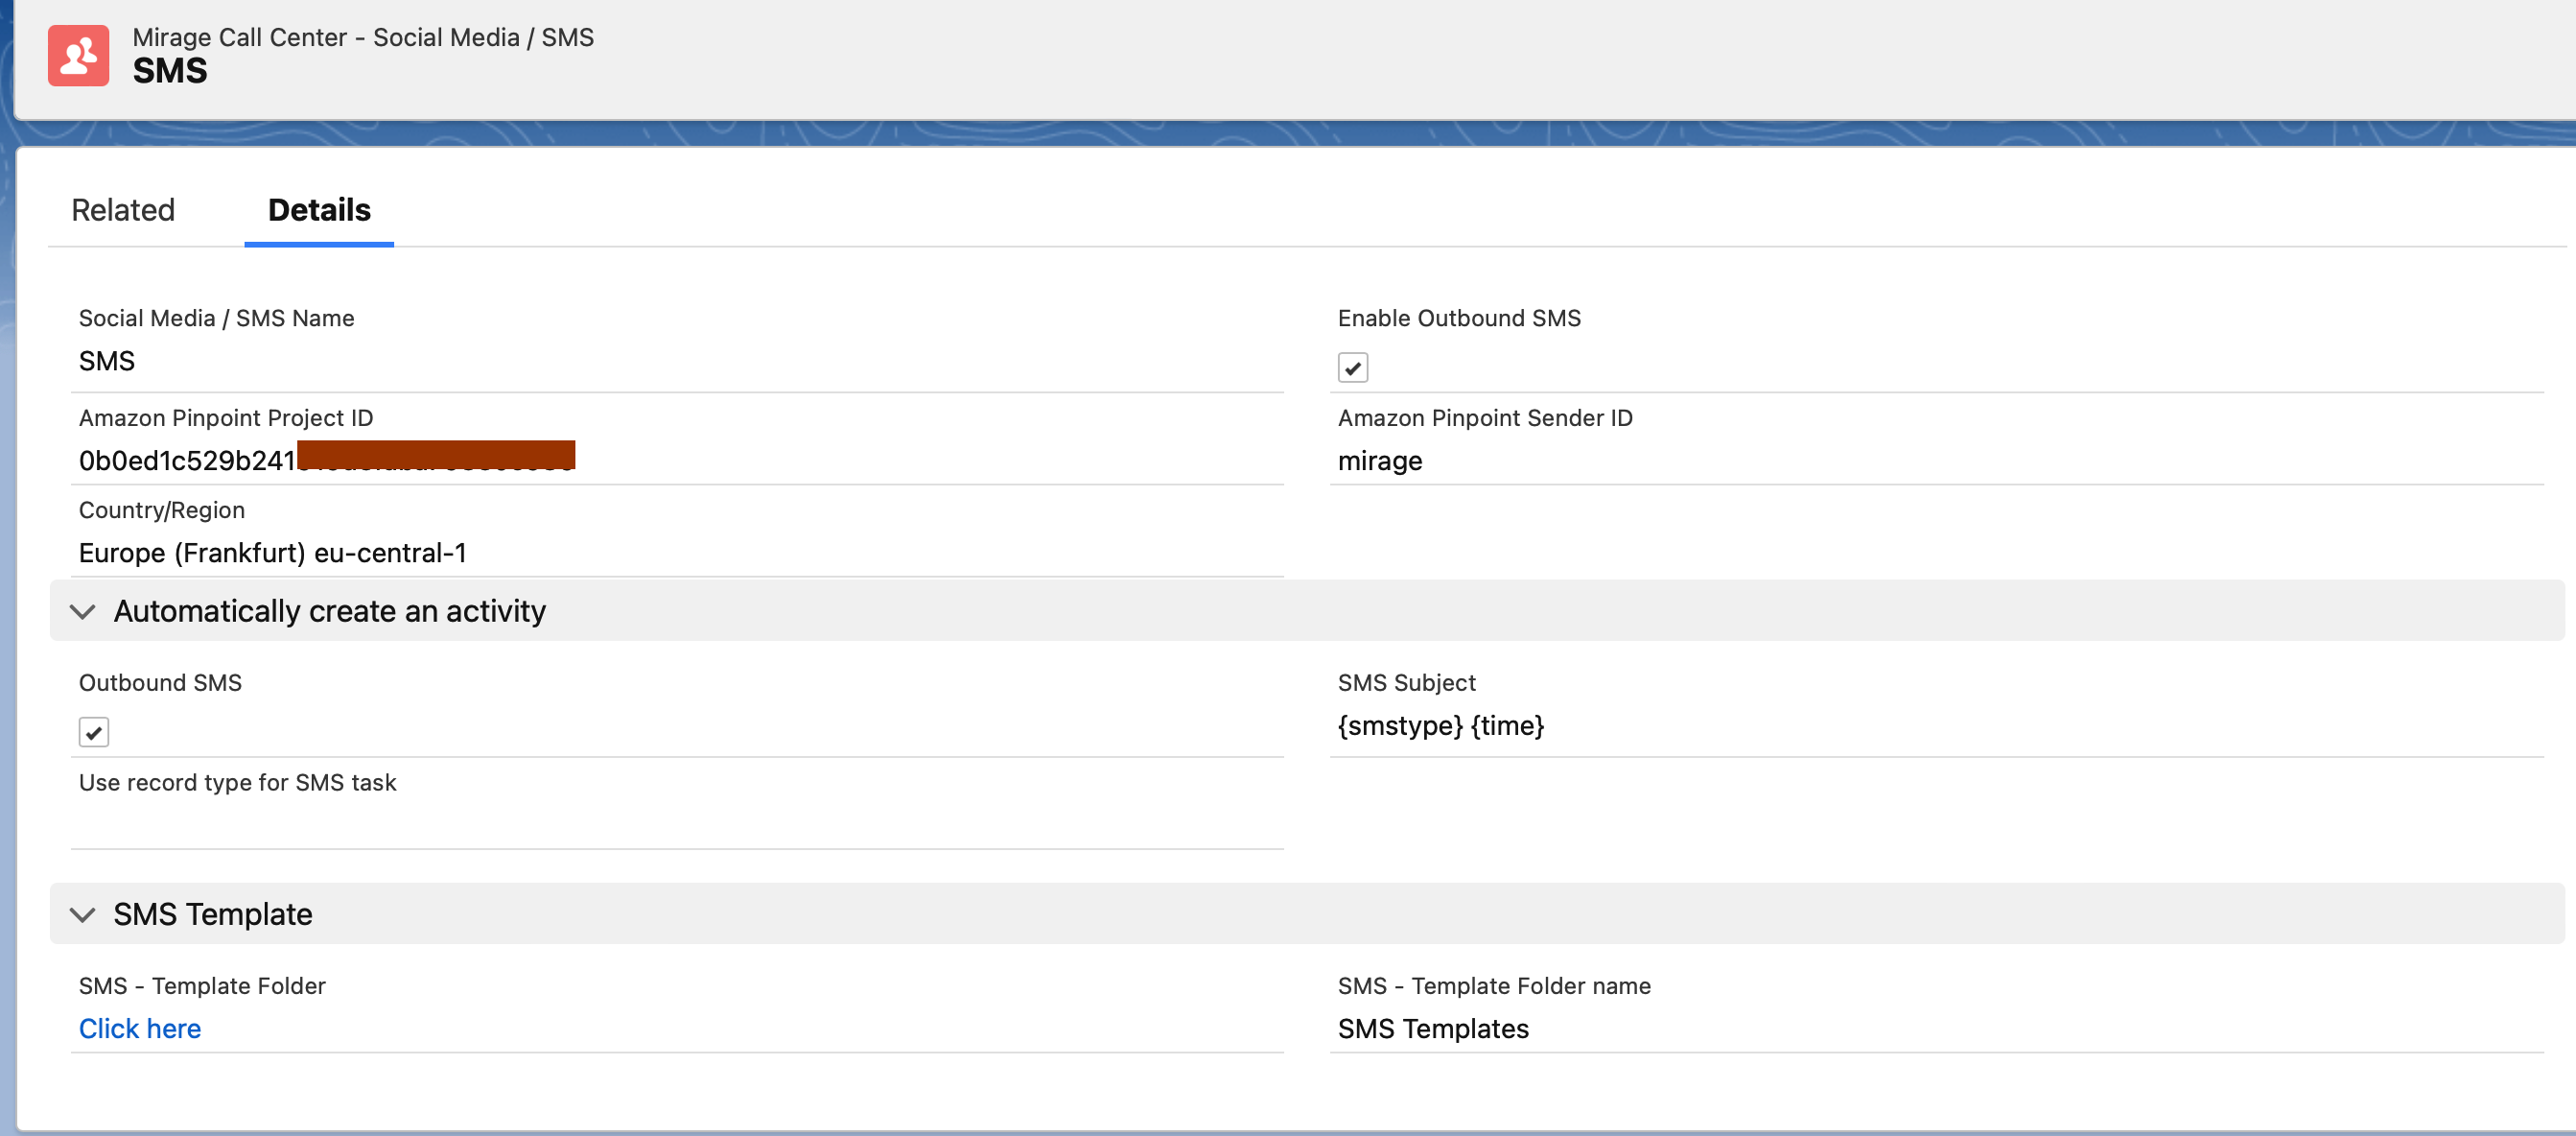Select the Details tab

pos(319,210)
